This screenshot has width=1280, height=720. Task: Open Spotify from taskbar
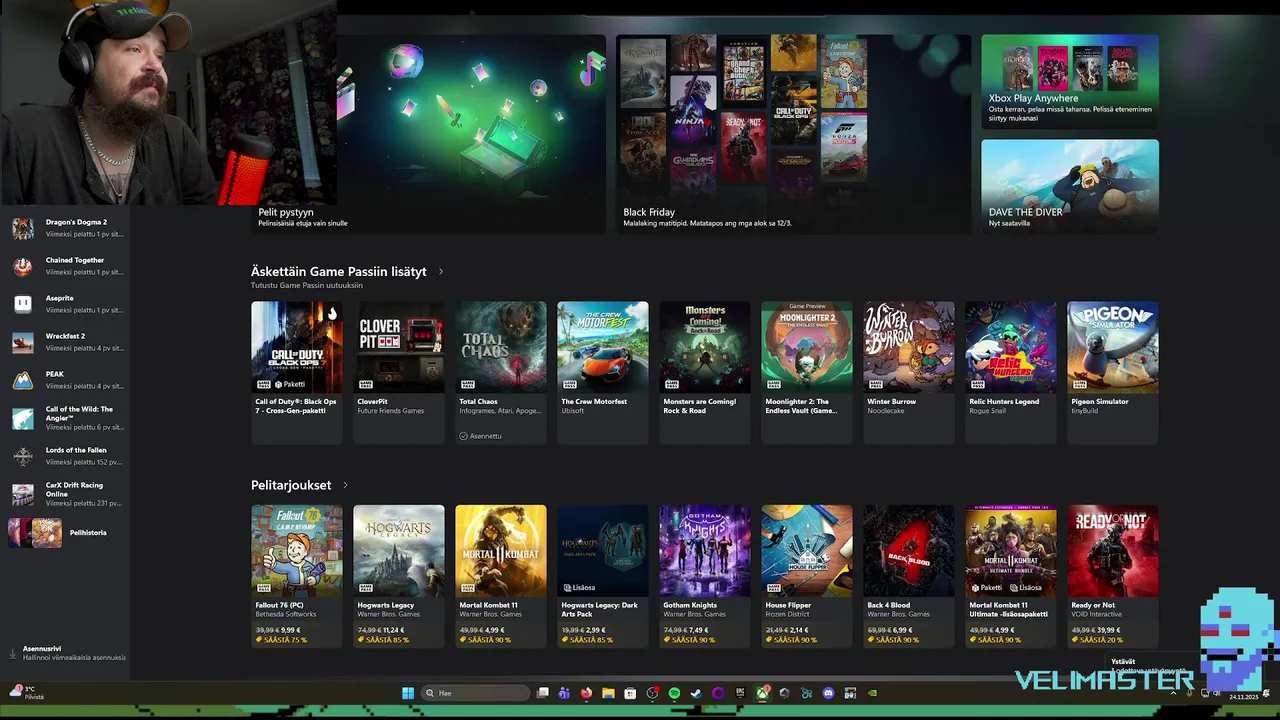click(x=674, y=693)
